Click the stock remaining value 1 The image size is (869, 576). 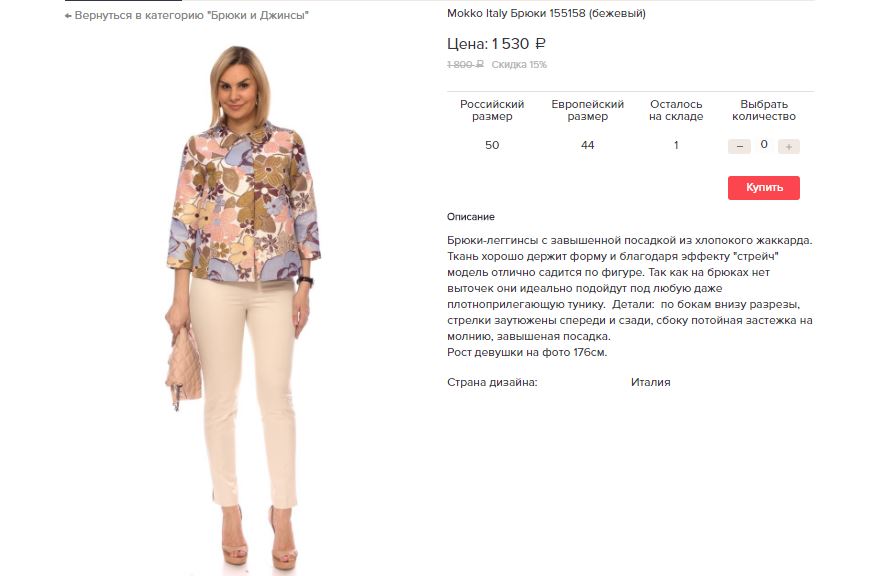(676, 145)
